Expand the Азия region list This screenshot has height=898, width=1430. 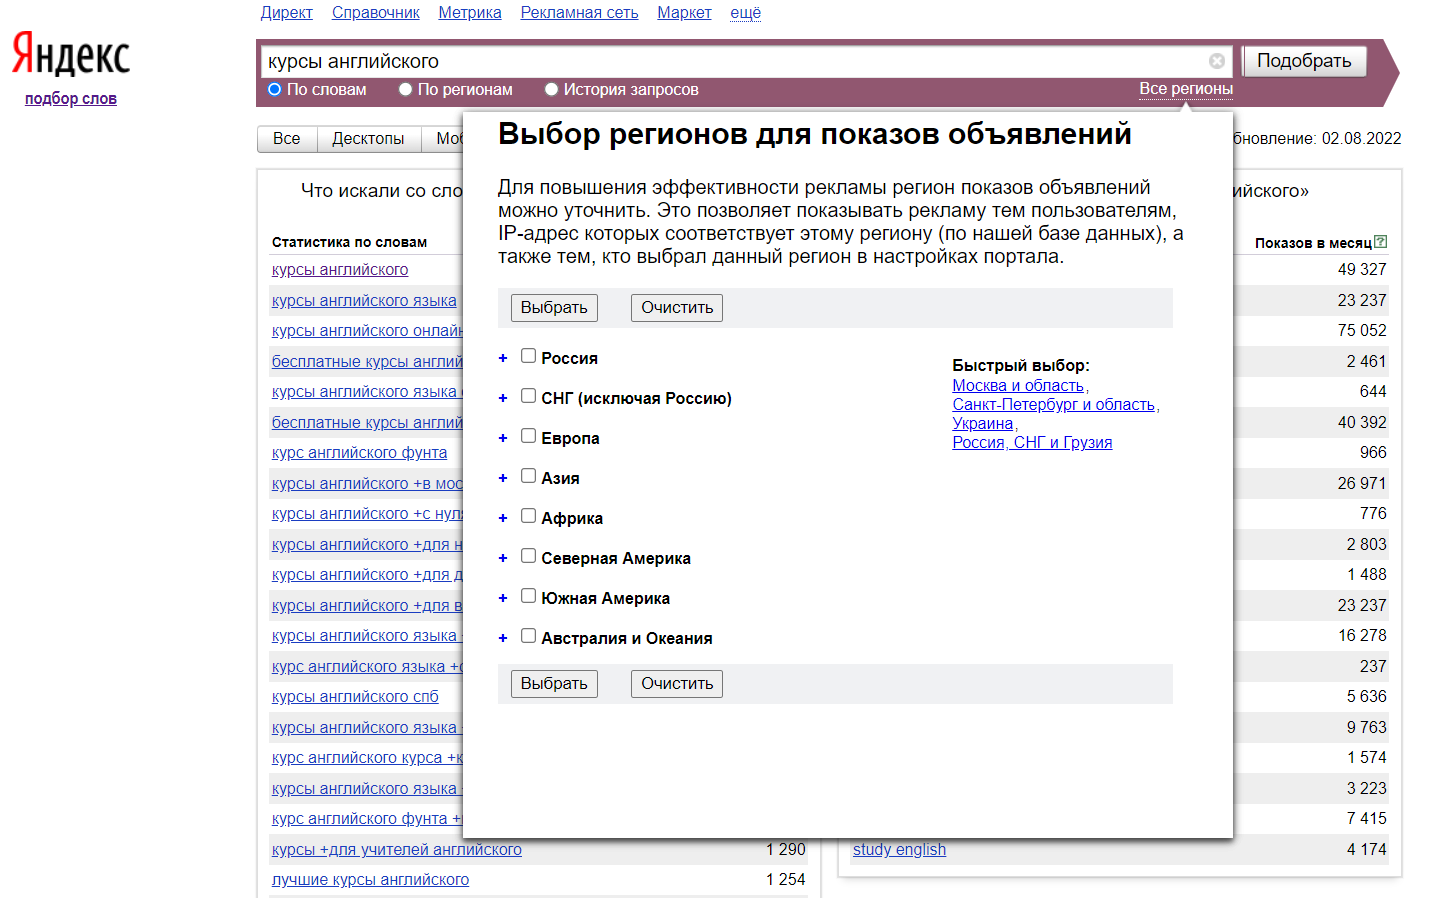click(503, 478)
